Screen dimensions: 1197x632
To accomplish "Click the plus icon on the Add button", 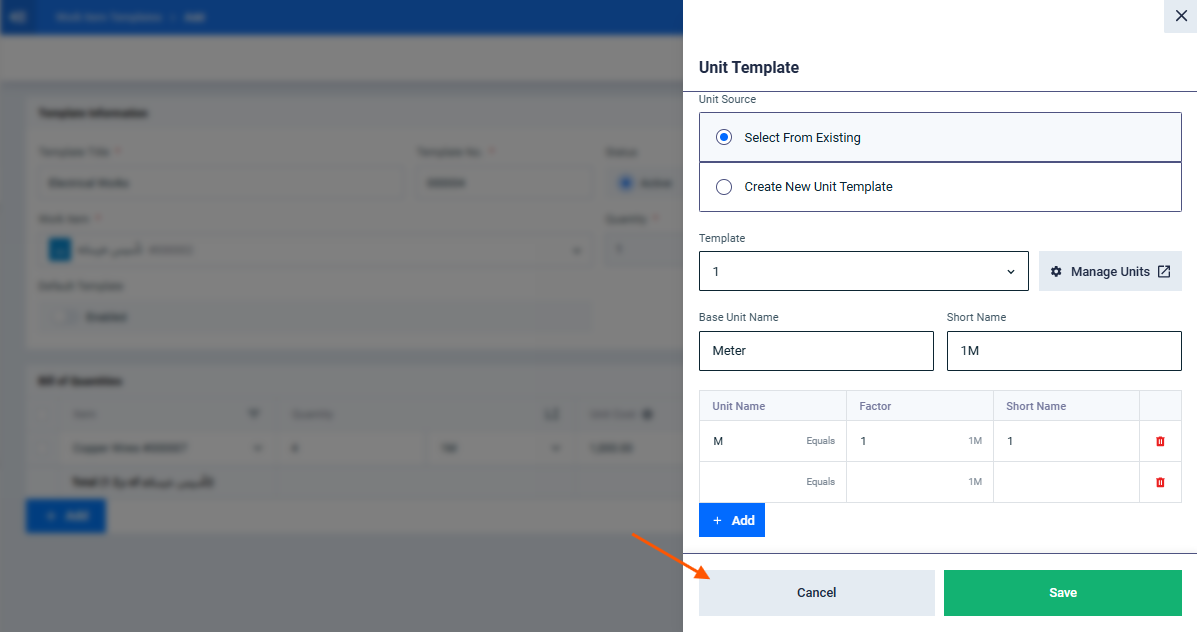I will [x=717, y=521].
